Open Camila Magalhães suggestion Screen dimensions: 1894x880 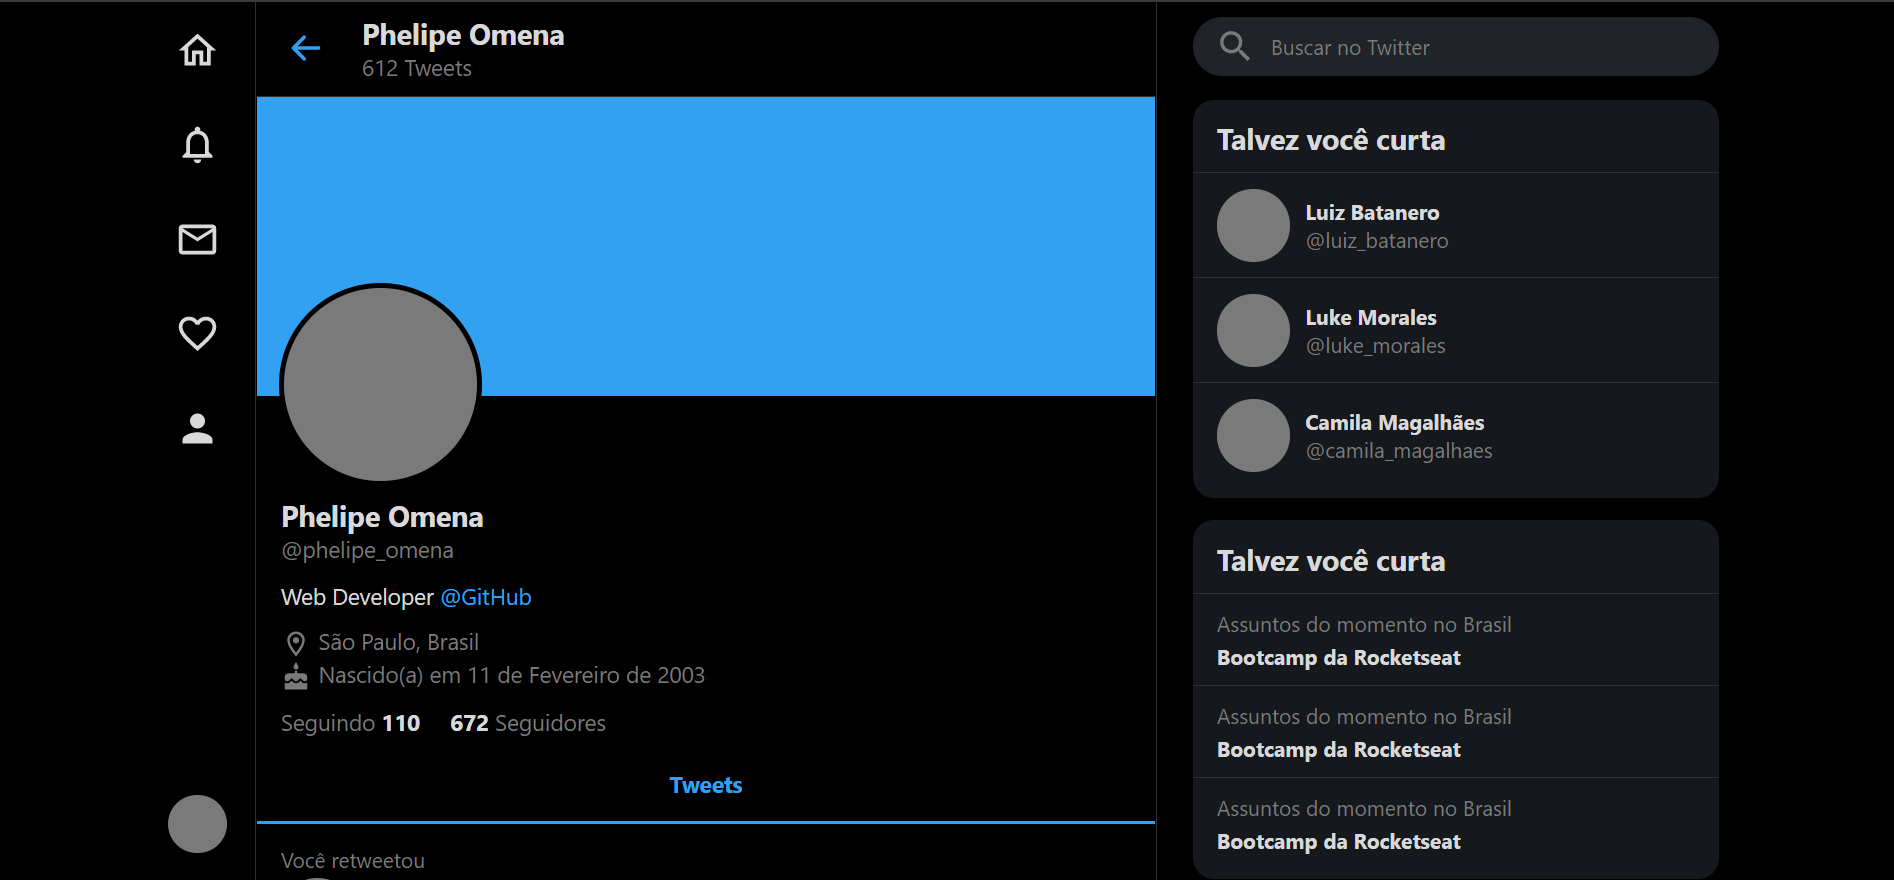tap(1455, 436)
